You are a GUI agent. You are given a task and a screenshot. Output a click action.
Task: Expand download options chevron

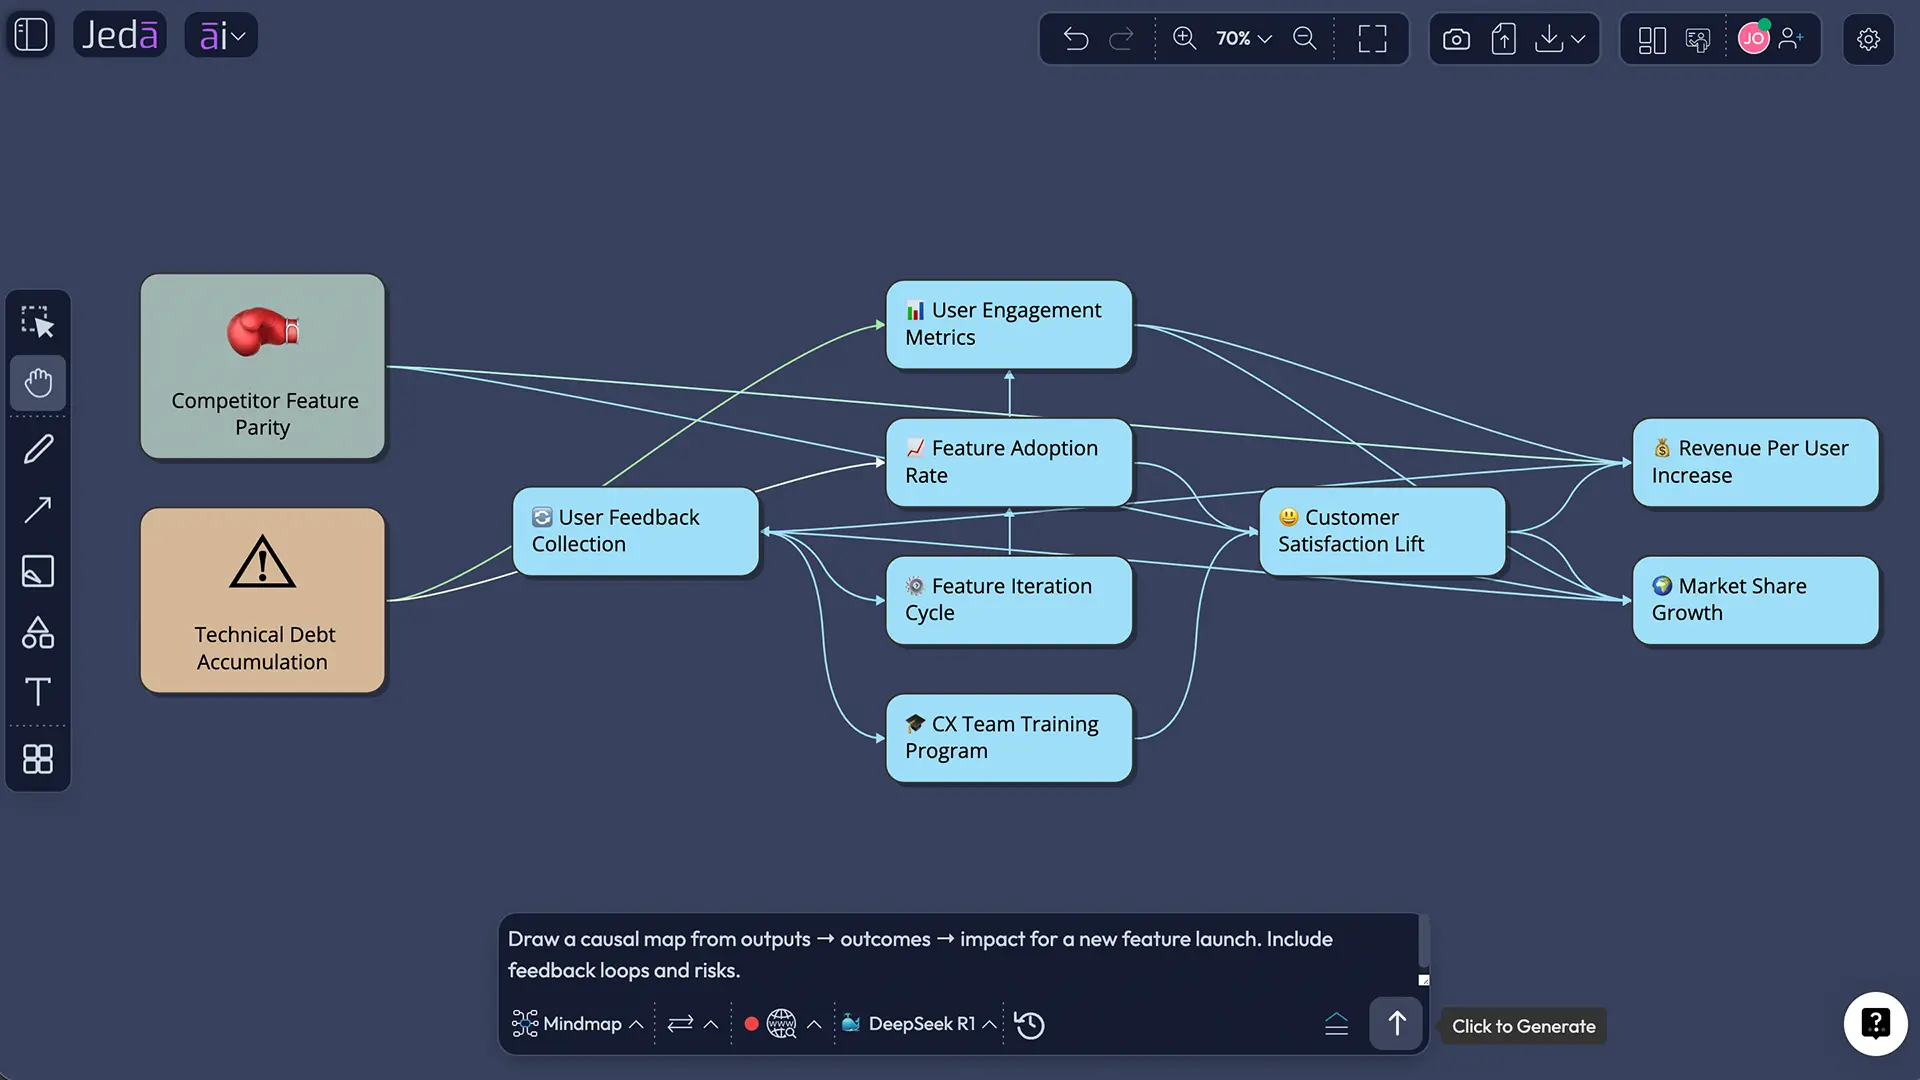coord(1578,39)
